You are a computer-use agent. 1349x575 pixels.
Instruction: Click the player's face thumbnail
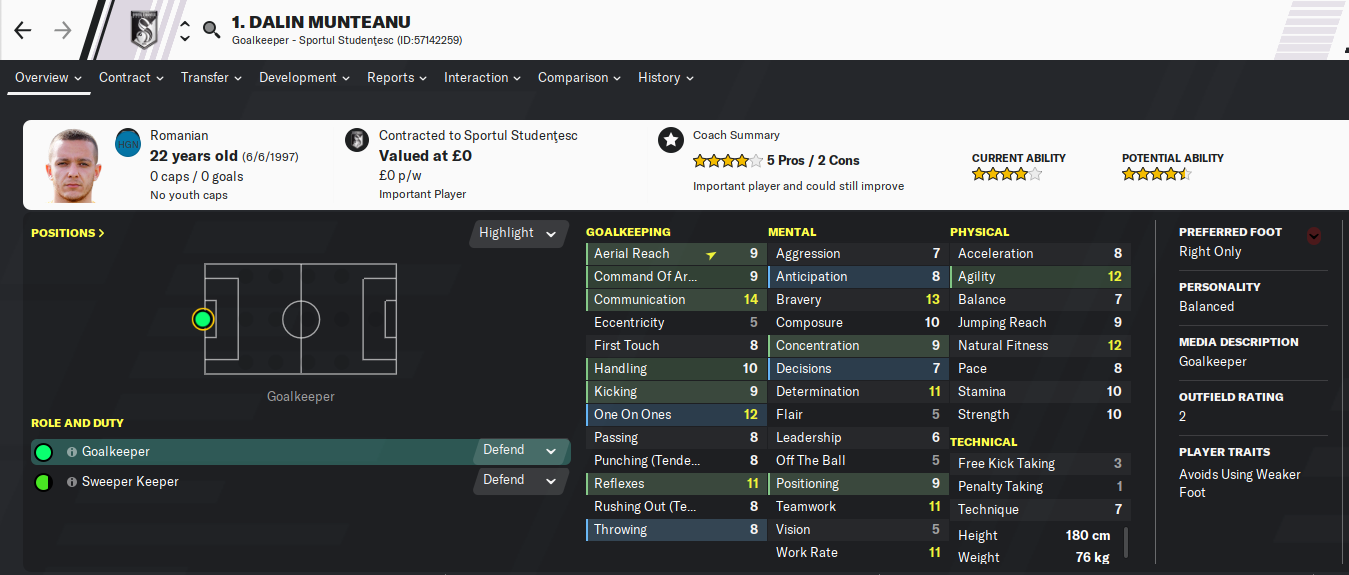coord(72,166)
